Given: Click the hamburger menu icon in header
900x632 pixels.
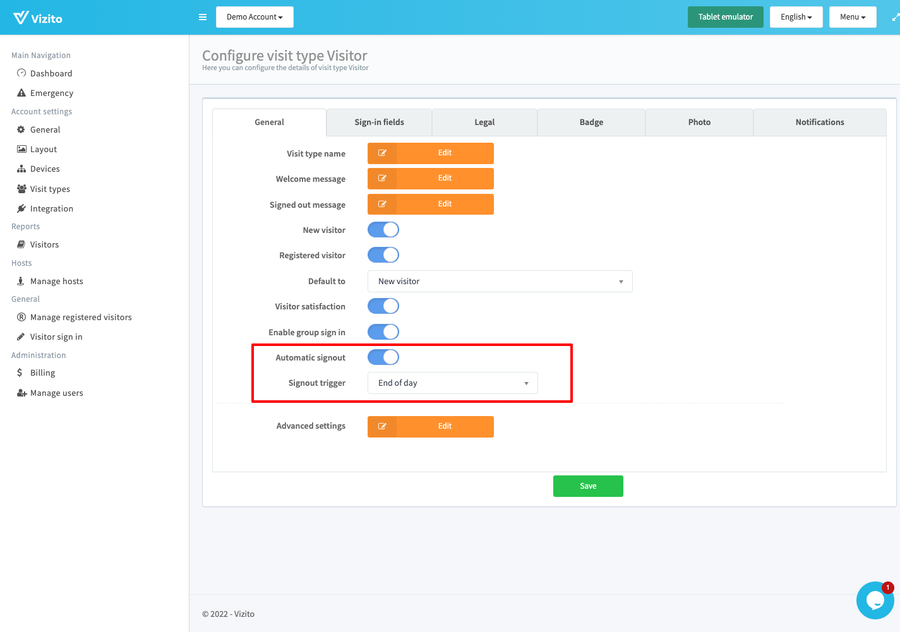Looking at the screenshot, I should tap(202, 17).
